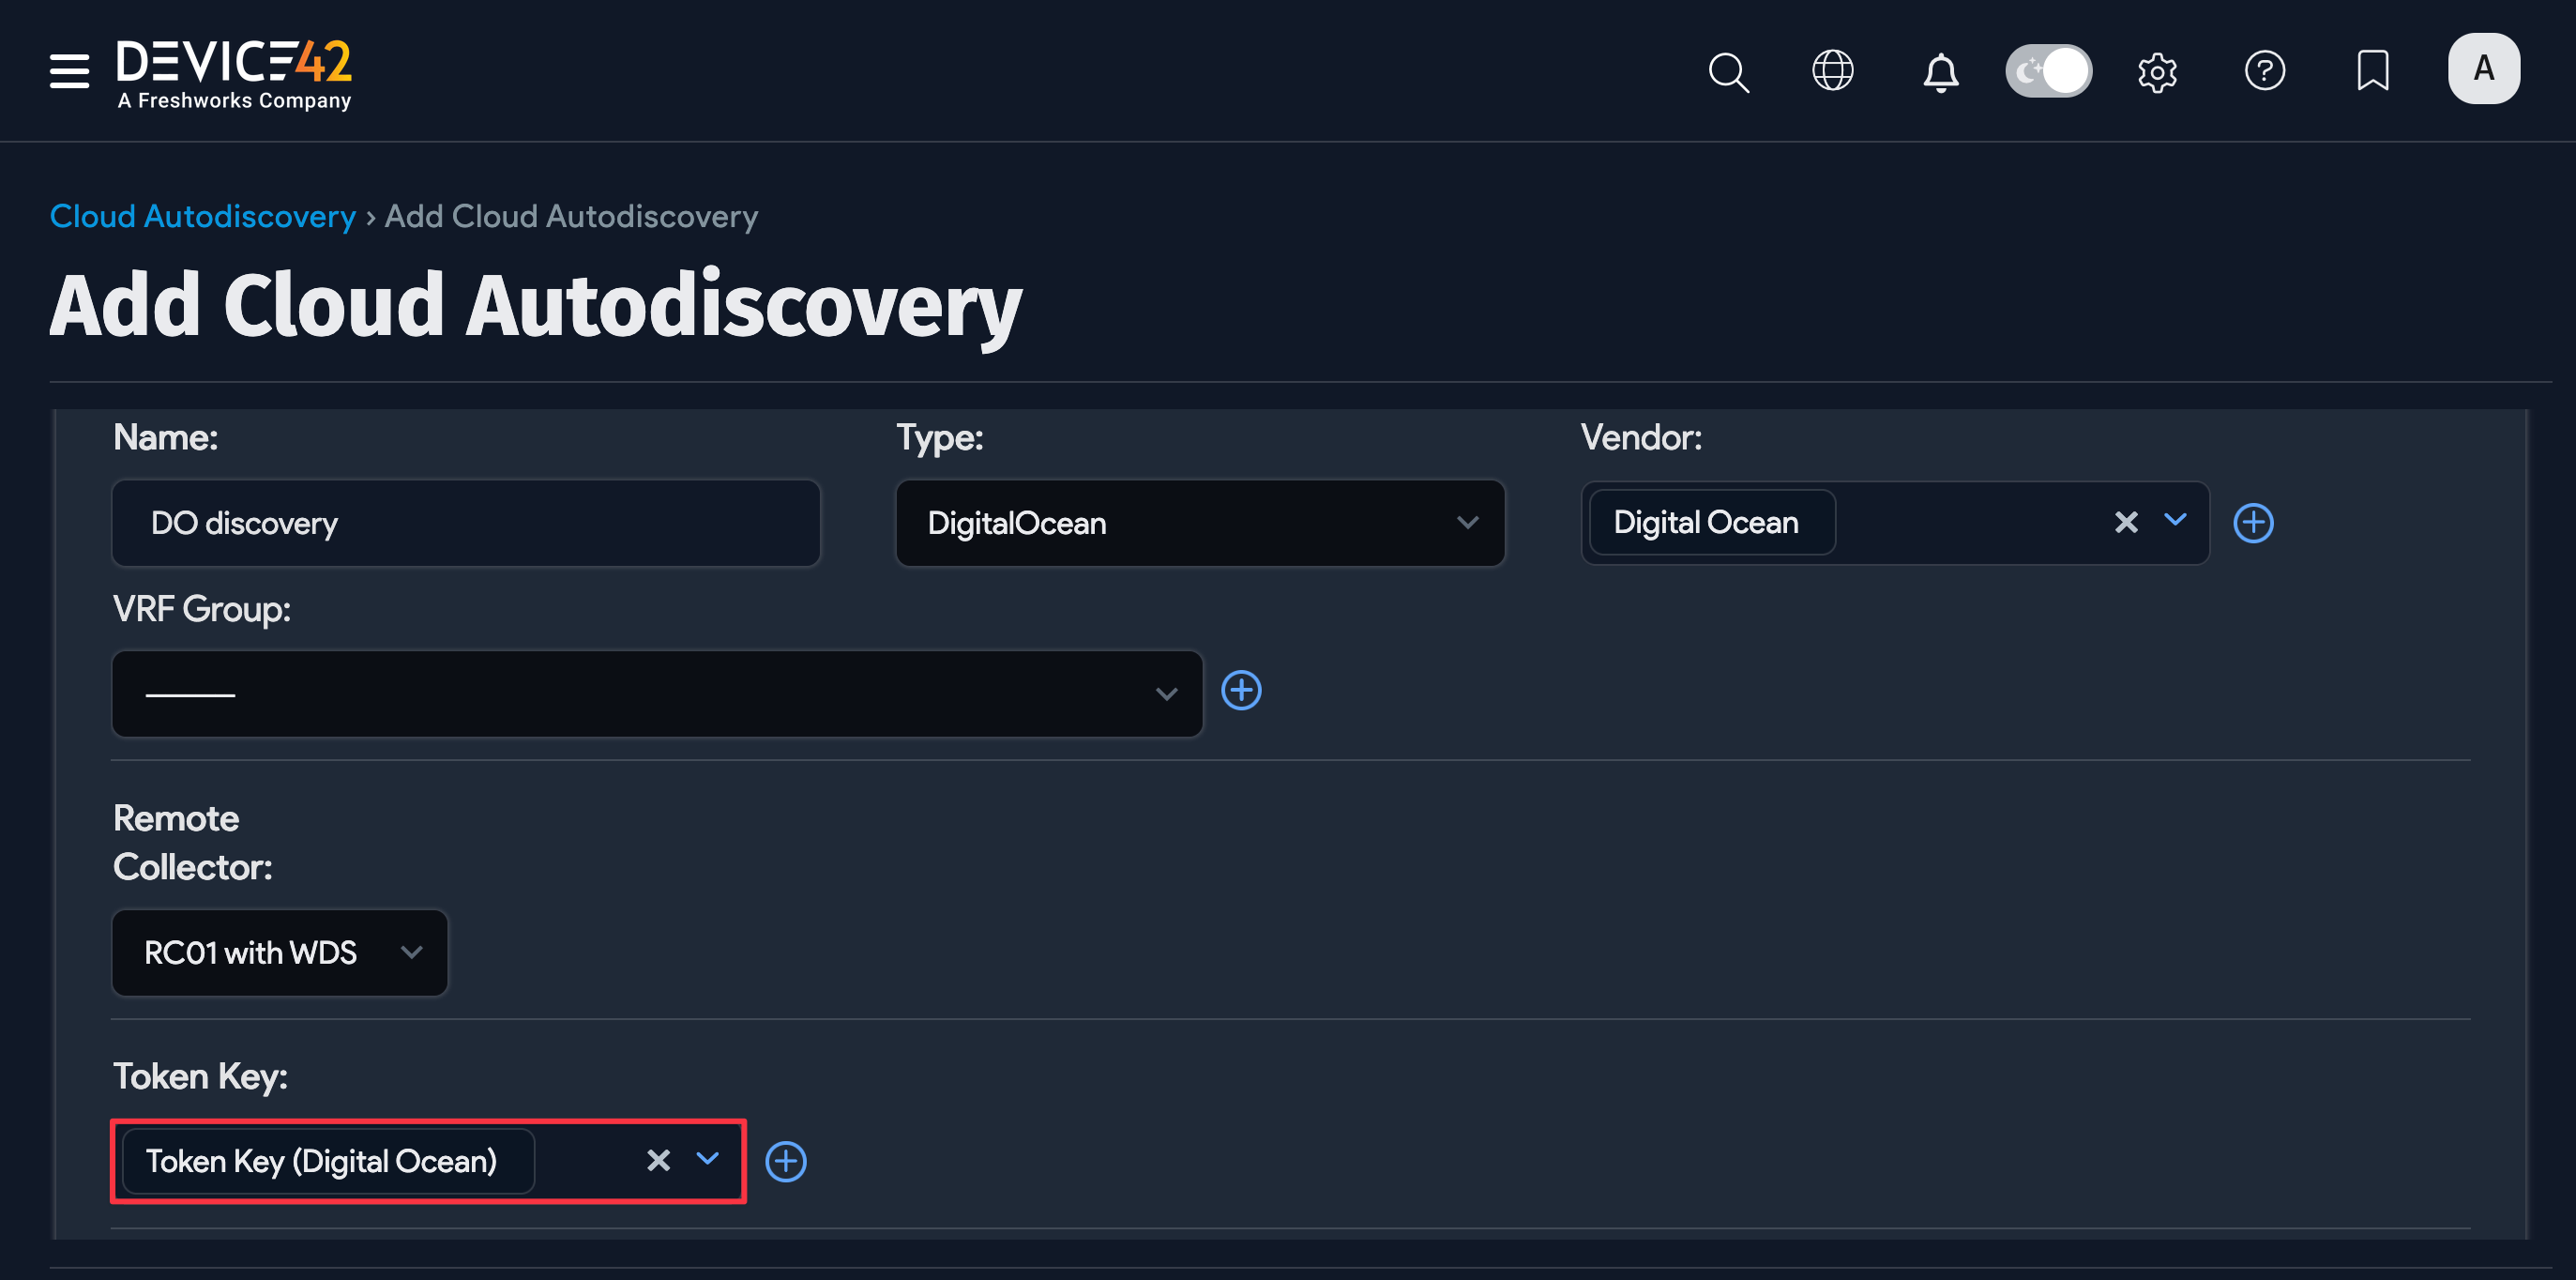The height and width of the screenshot is (1280, 2576).
Task: Click the globe language icon
Action: (1833, 70)
